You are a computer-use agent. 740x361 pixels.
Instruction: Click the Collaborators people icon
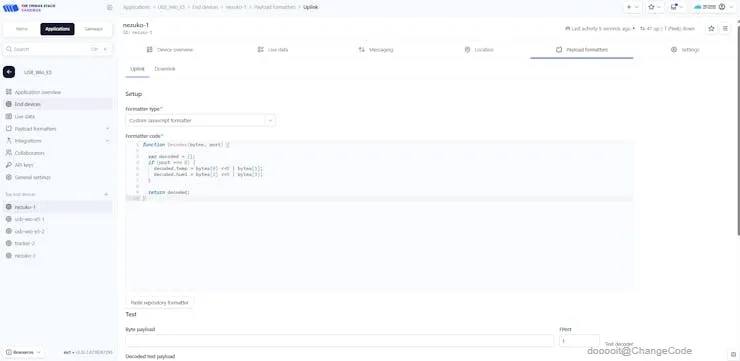point(8,153)
